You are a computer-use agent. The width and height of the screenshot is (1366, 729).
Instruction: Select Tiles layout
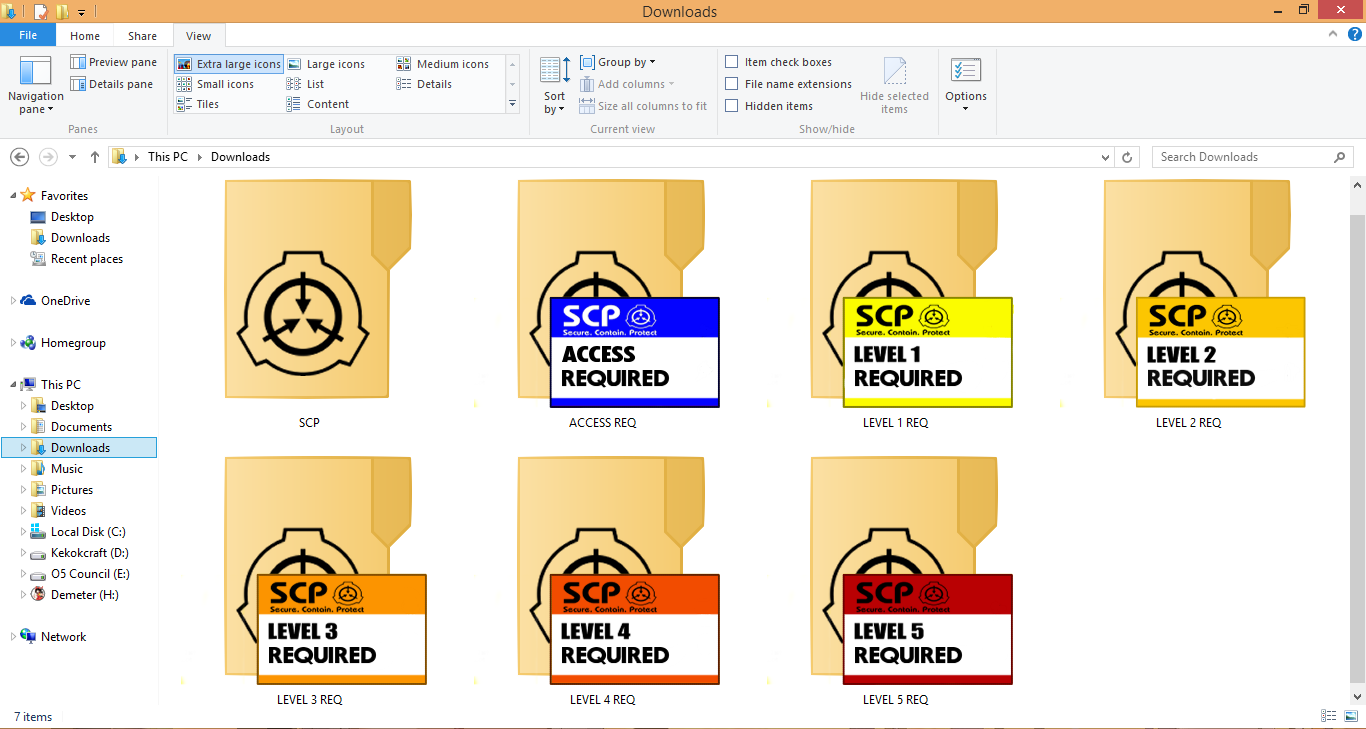[x=198, y=104]
